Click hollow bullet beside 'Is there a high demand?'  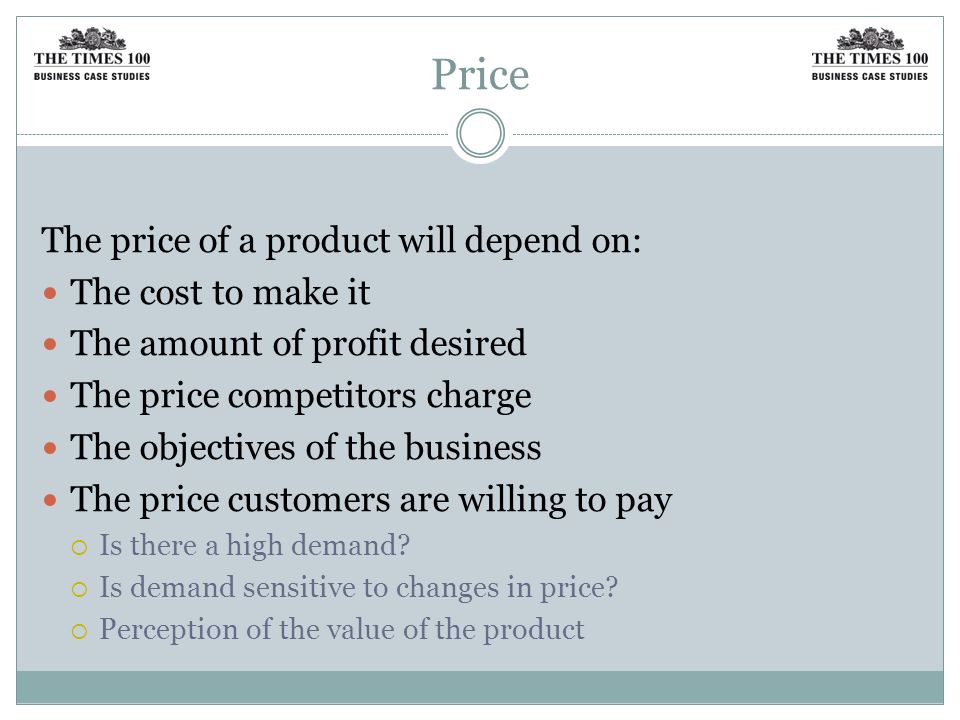click(x=80, y=547)
